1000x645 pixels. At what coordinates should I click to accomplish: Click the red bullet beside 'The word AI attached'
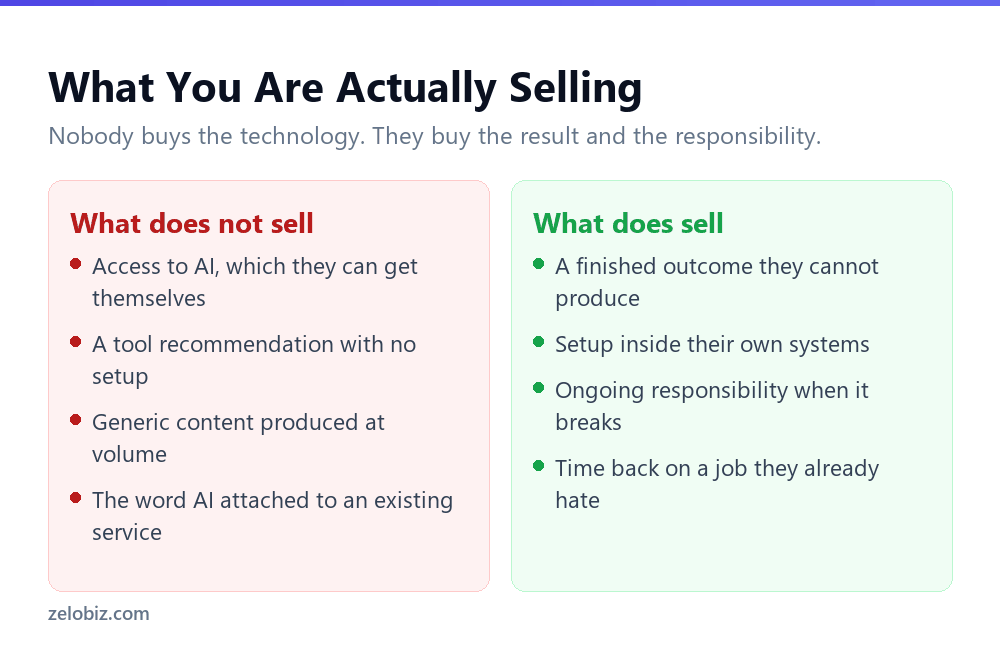(x=75, y=498)
